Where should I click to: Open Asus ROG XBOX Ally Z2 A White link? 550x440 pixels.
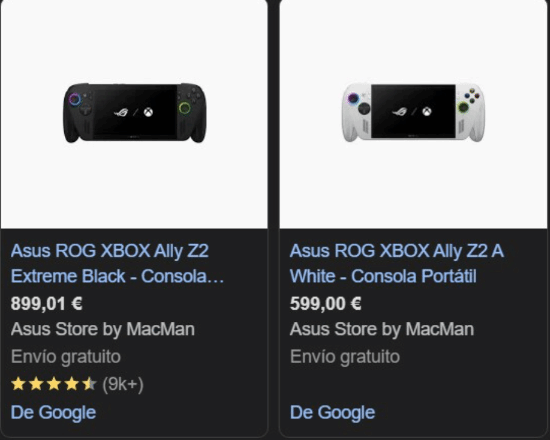pos(397,264)
